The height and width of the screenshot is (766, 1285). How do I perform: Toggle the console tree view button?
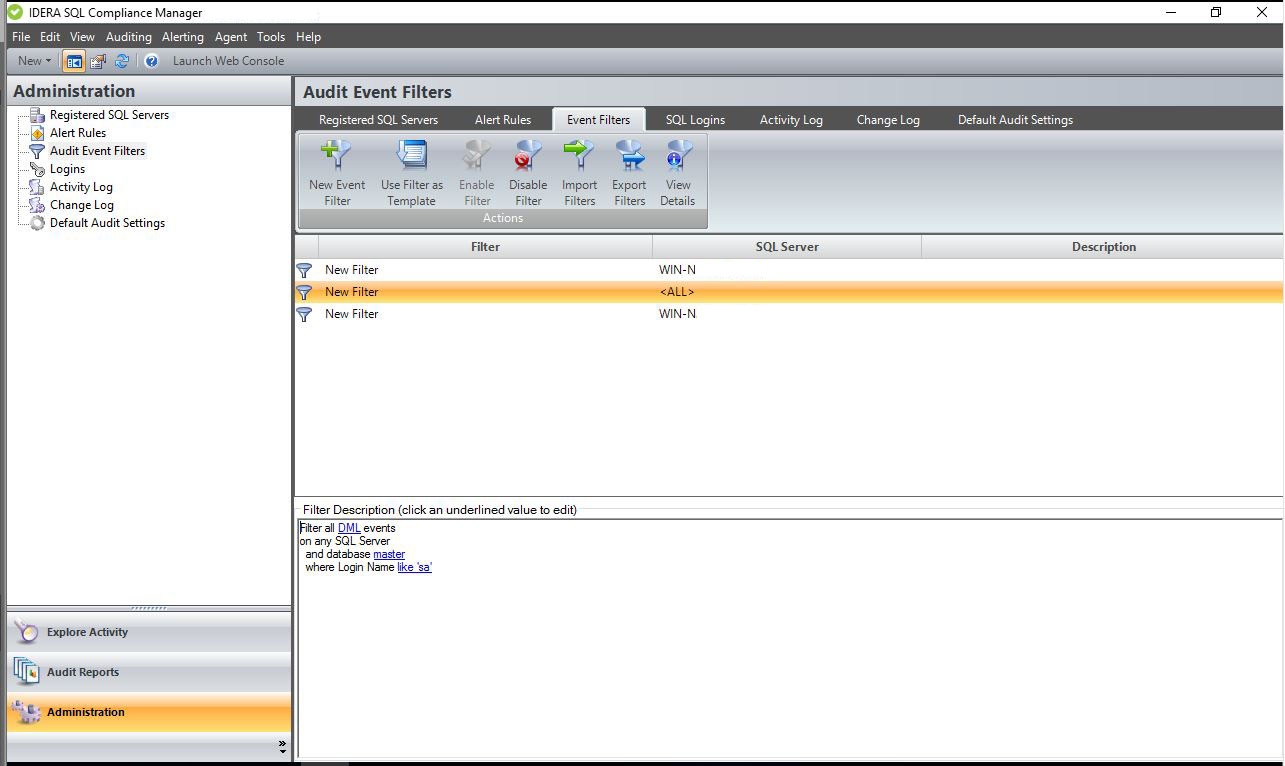(74, 61)
